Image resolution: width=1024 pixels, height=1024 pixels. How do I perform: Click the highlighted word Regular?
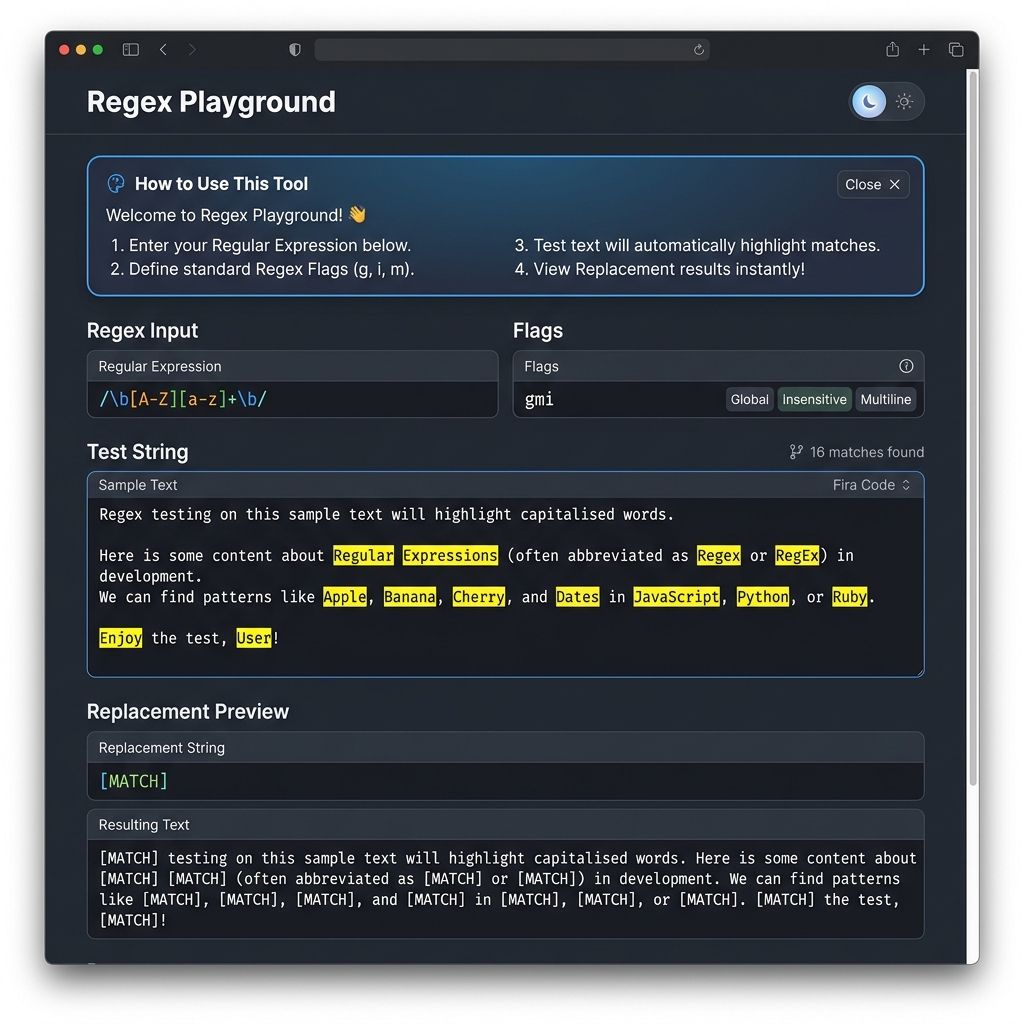tap(363, 556)
